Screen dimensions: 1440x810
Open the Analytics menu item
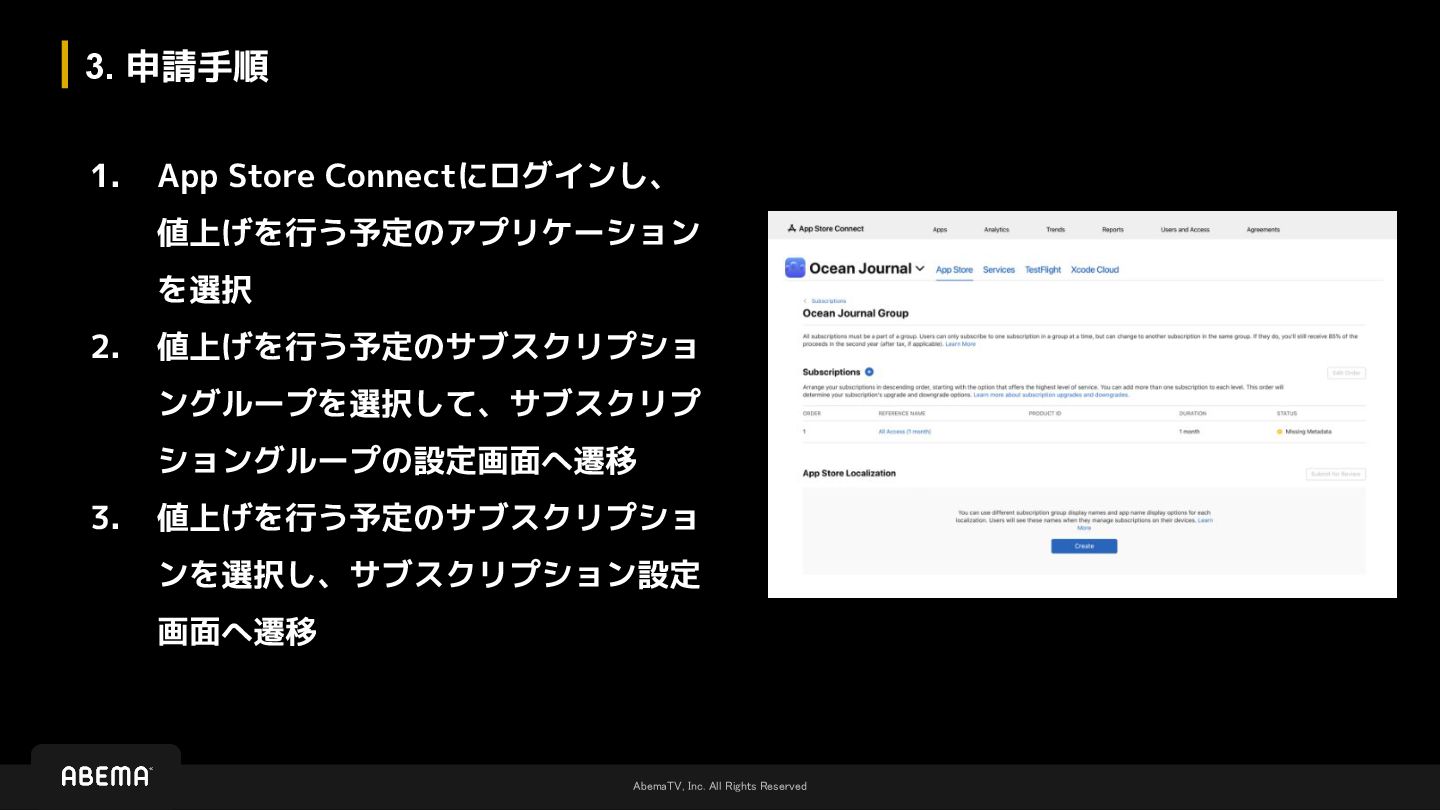point(996,230)
